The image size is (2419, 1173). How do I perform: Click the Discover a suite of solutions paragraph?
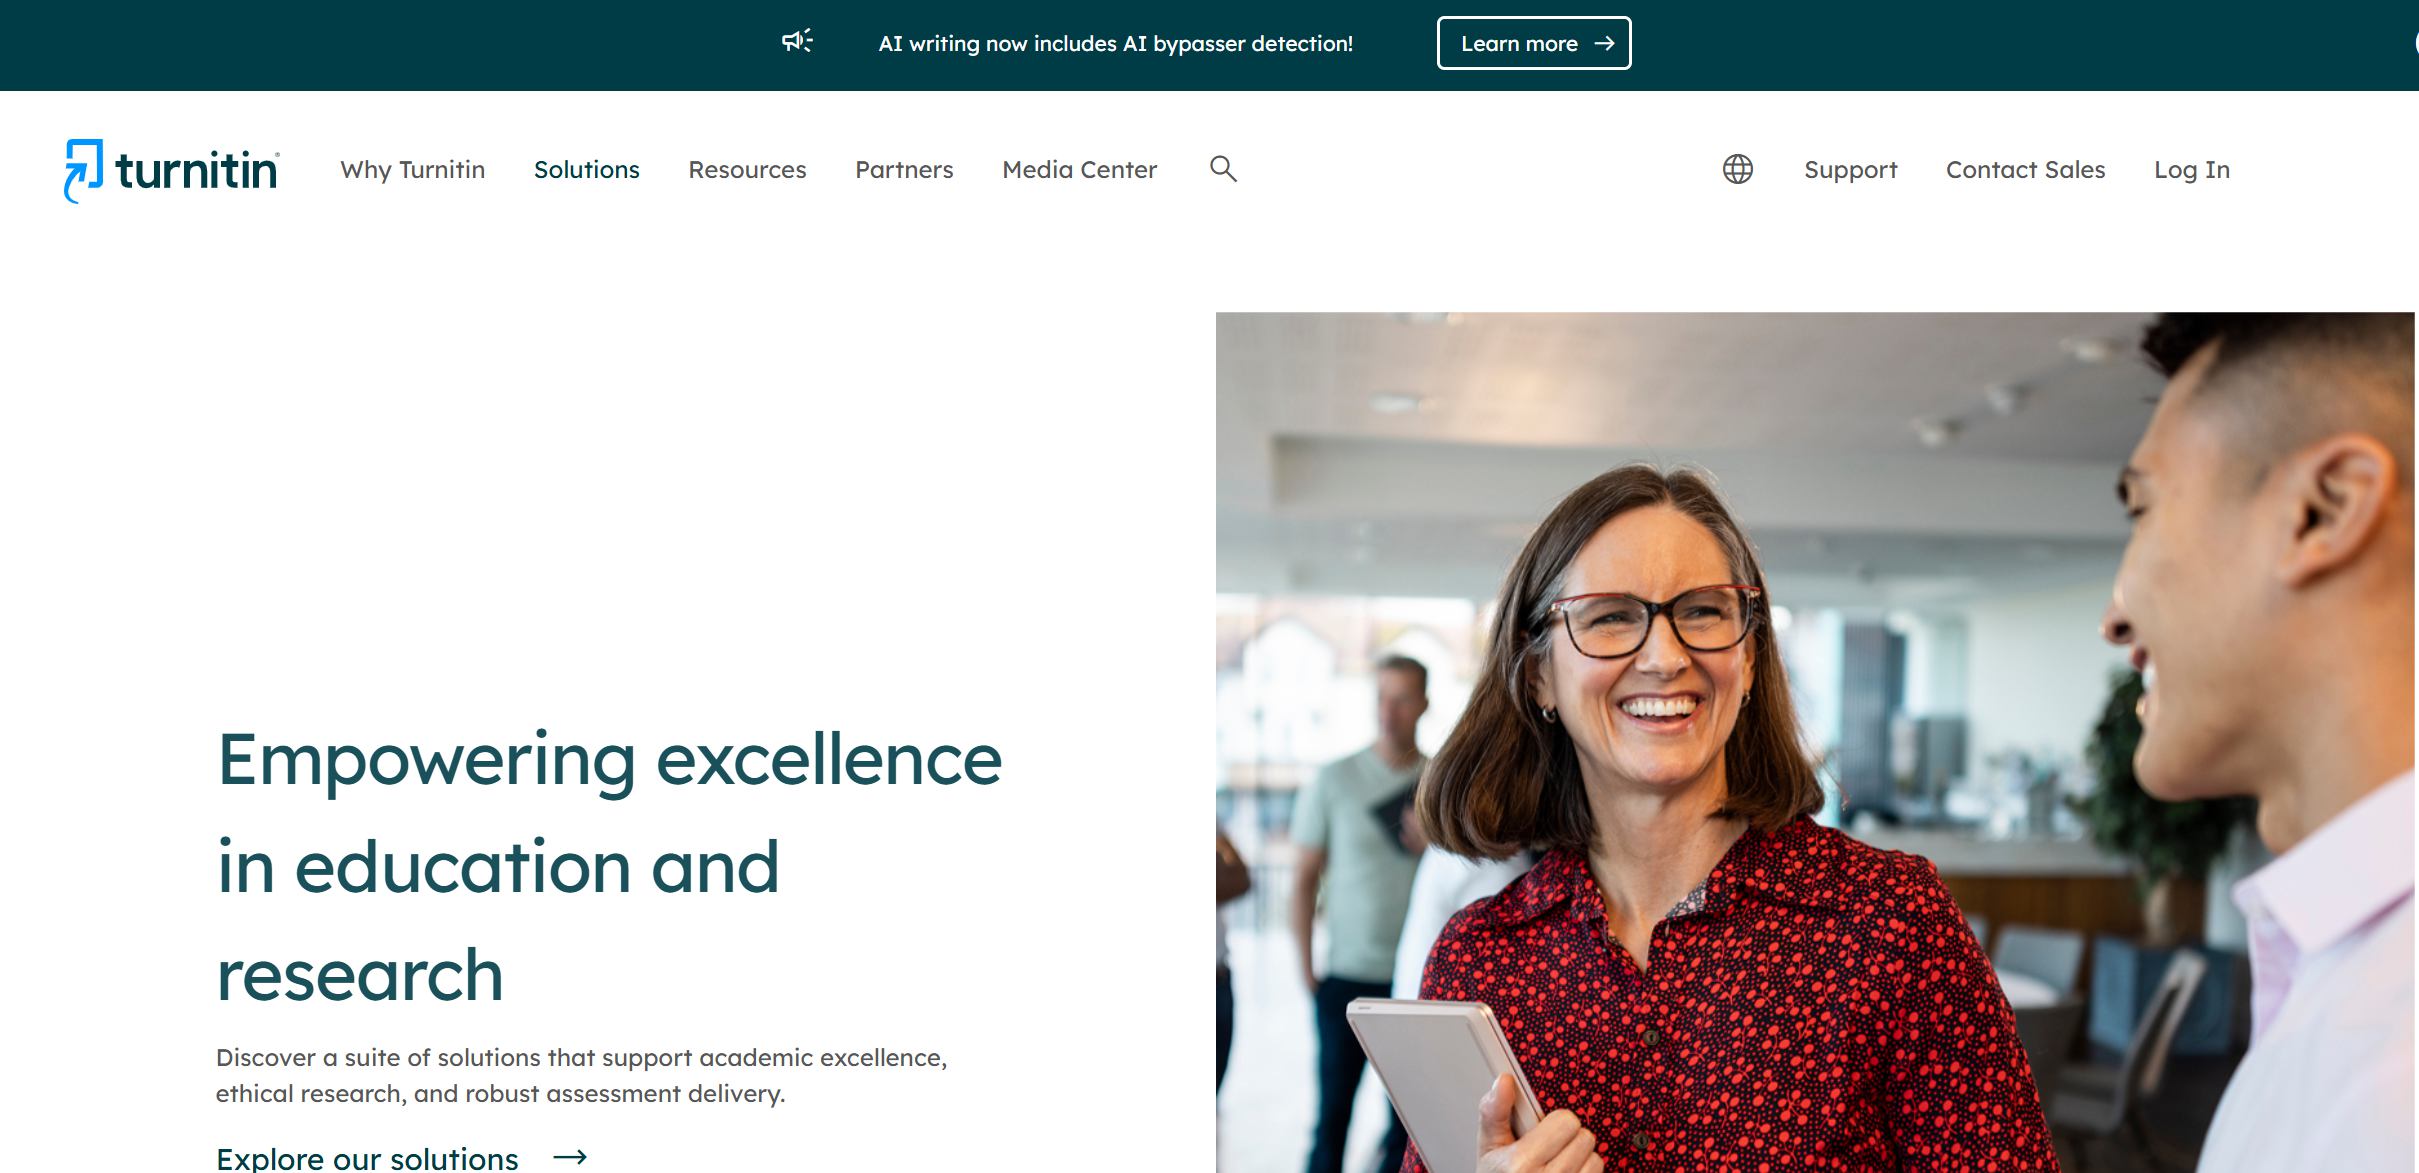point(581,1075)
